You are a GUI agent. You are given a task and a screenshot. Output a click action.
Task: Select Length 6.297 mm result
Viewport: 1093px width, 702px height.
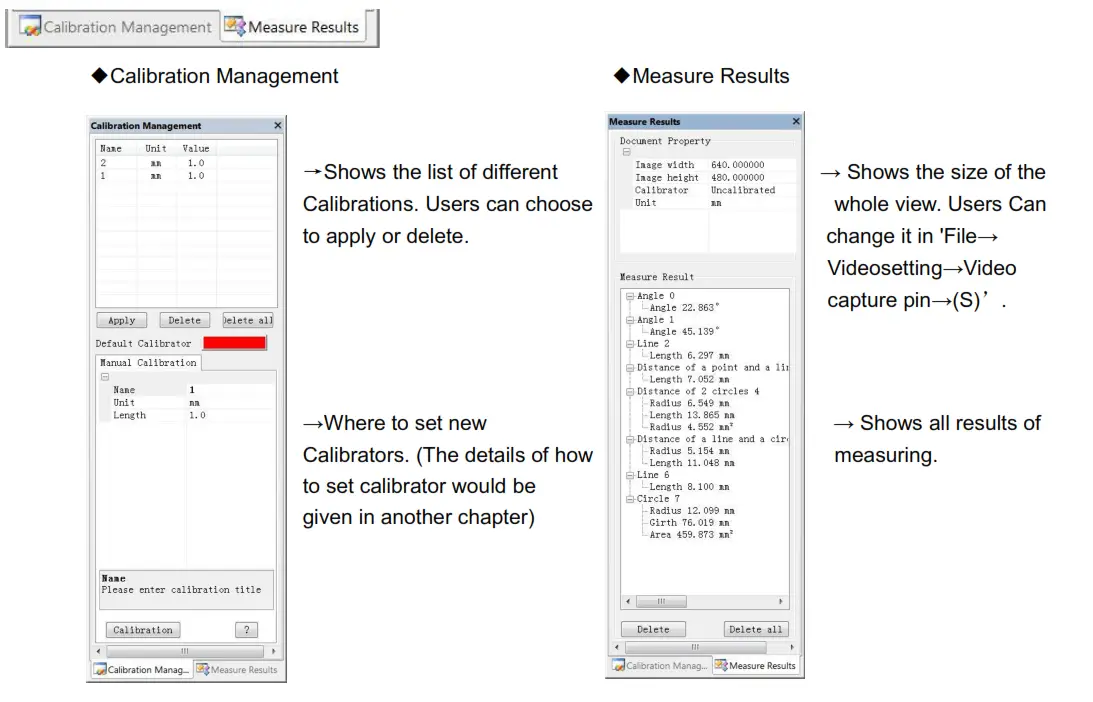pos(689,356)
